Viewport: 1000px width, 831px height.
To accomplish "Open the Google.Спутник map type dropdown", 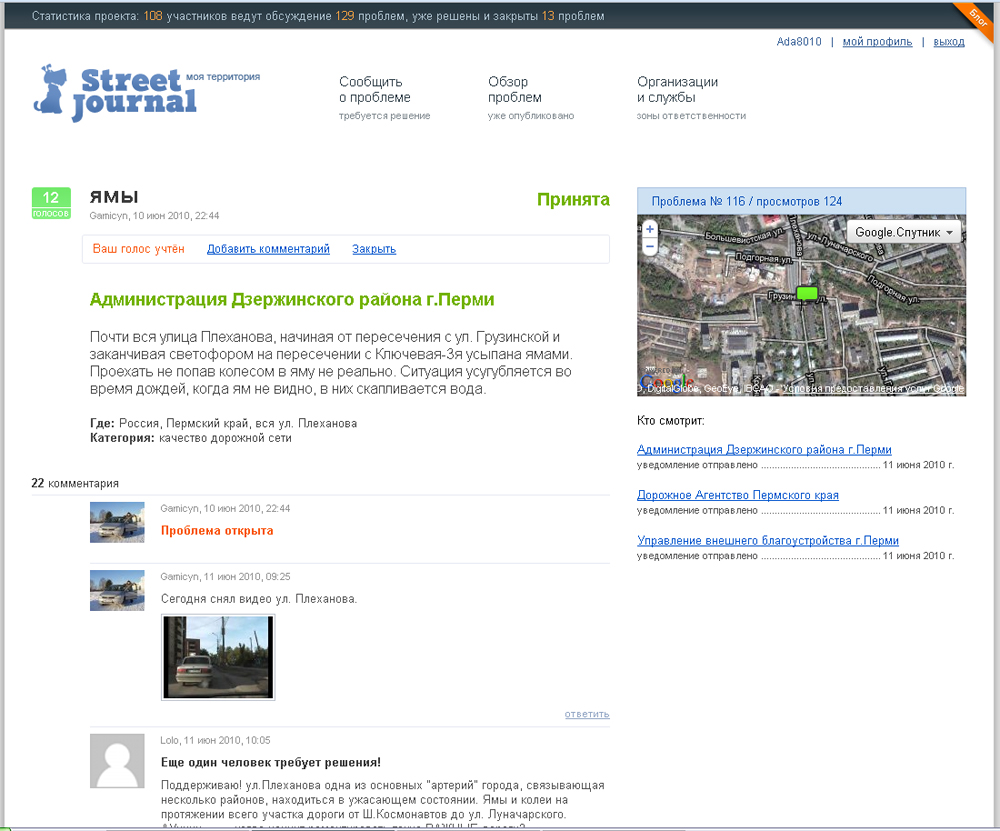I will coord(905,233).
